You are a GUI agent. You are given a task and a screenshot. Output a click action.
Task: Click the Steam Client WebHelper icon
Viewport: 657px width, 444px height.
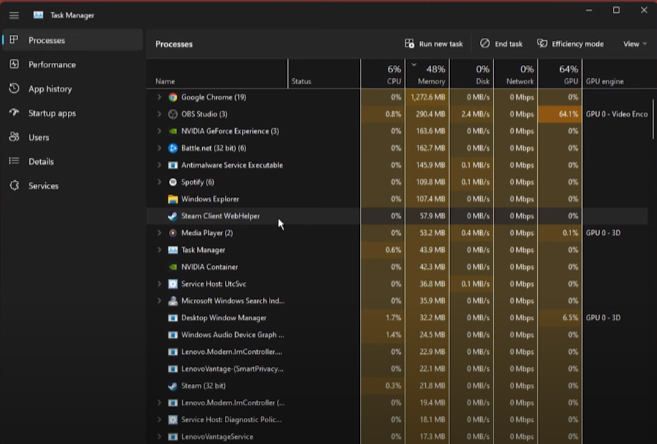[173, 216]
